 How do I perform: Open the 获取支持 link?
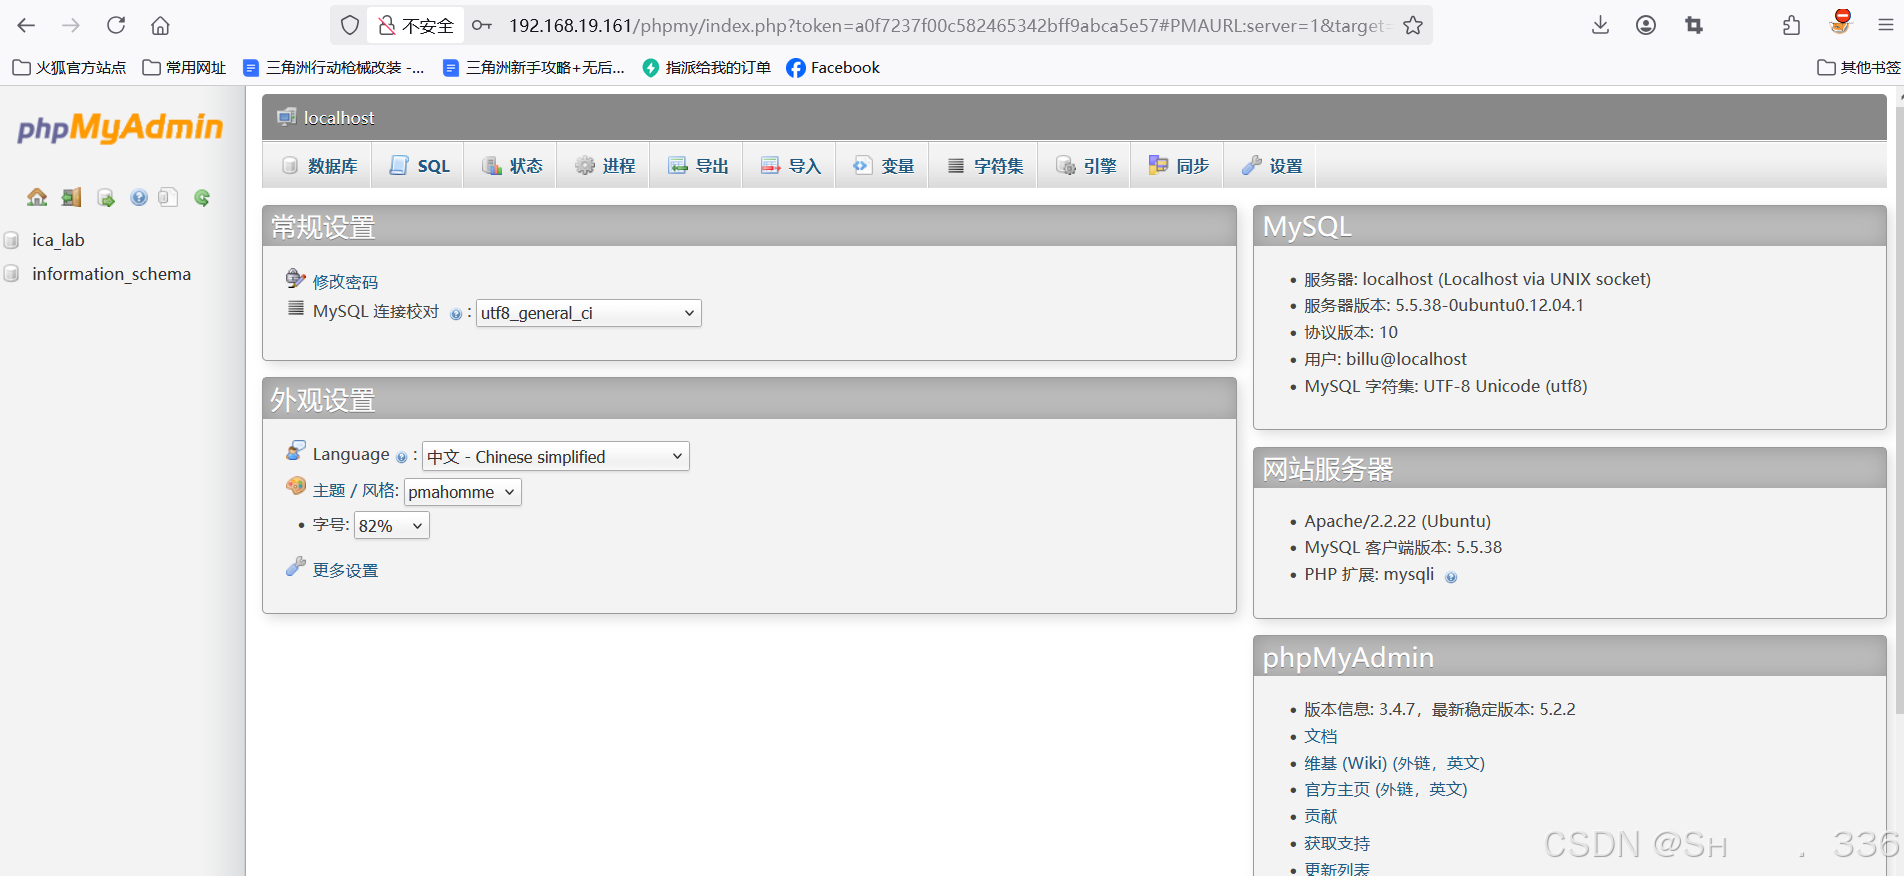pos(1337,843)
